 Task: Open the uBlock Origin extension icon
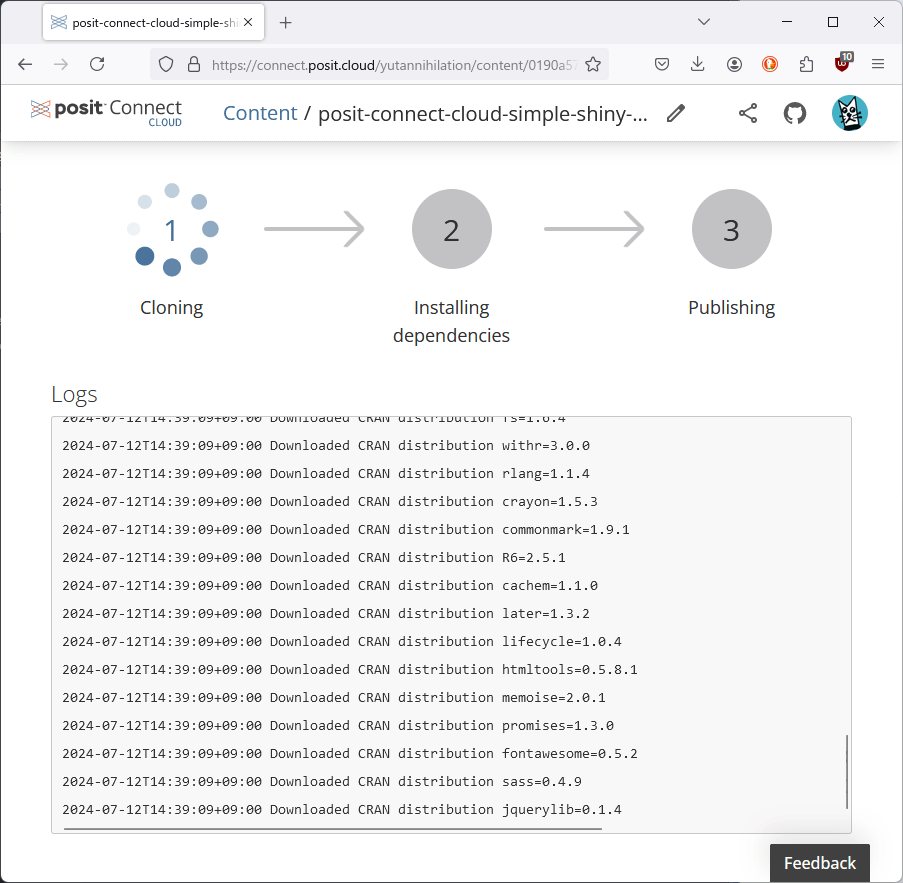coord(842,63)
